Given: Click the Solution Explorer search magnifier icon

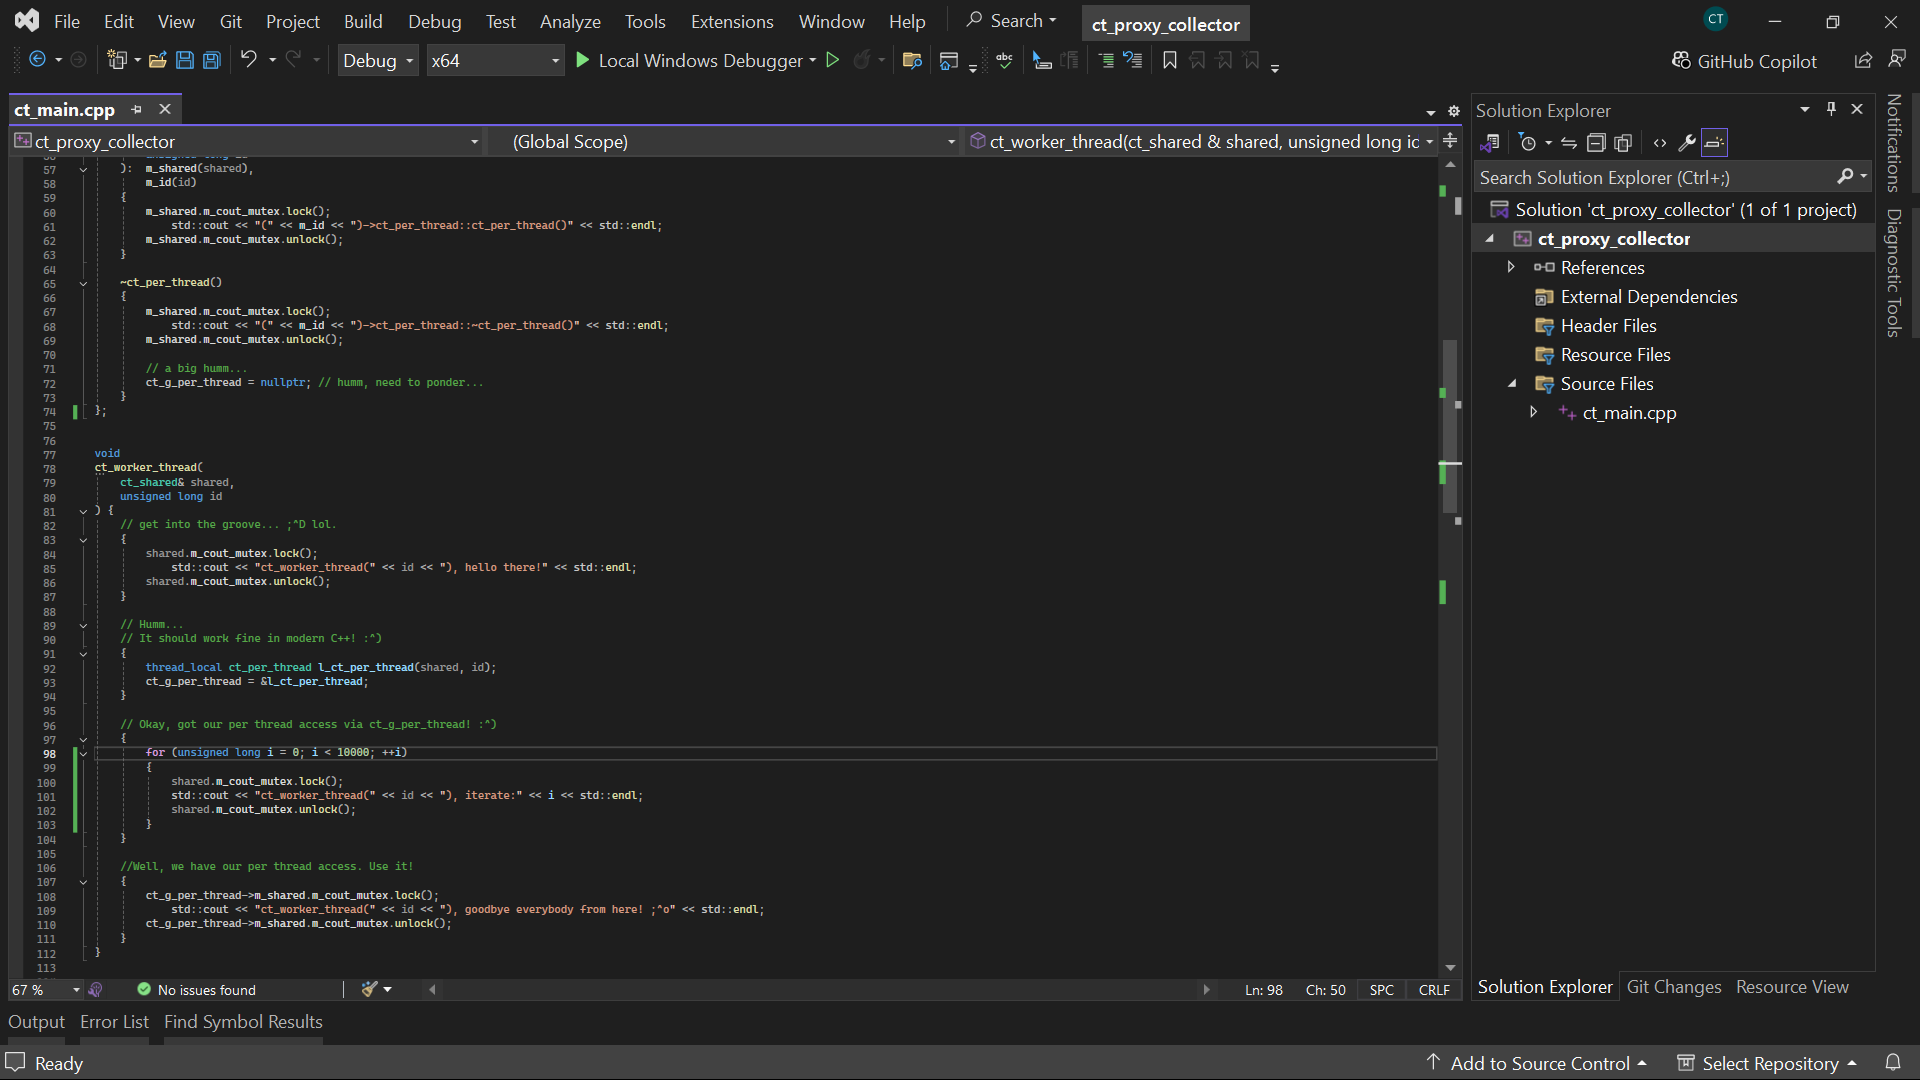Looking at the screenshot, I should click(x=1845, y=177).
